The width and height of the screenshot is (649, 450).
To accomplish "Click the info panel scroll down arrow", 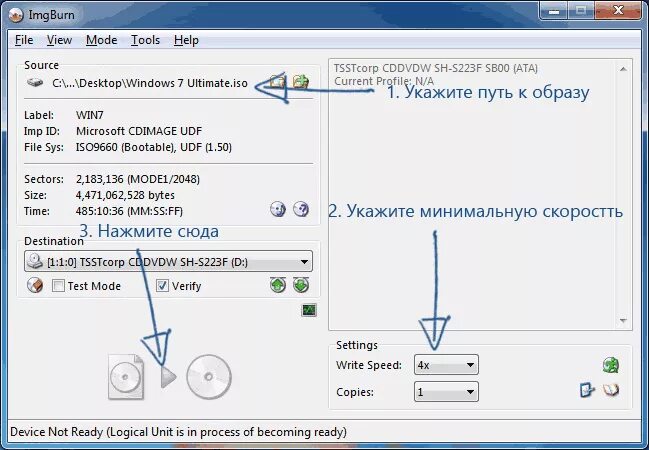I will click(x=623, y=320).
